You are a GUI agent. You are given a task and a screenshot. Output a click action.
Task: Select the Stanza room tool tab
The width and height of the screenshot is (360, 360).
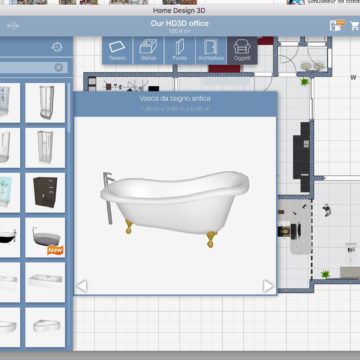coord(148,50)
